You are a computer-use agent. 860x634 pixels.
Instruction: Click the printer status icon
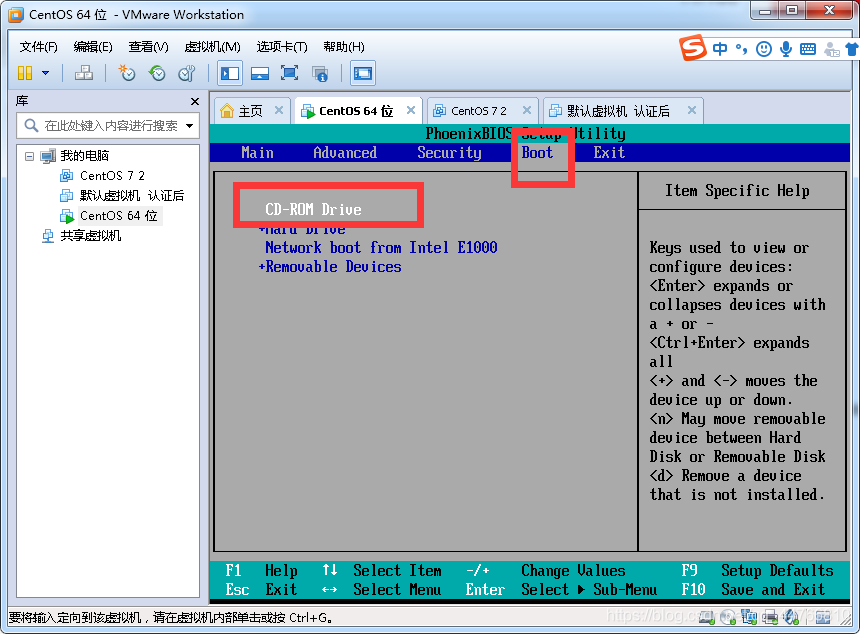[770, 617]
